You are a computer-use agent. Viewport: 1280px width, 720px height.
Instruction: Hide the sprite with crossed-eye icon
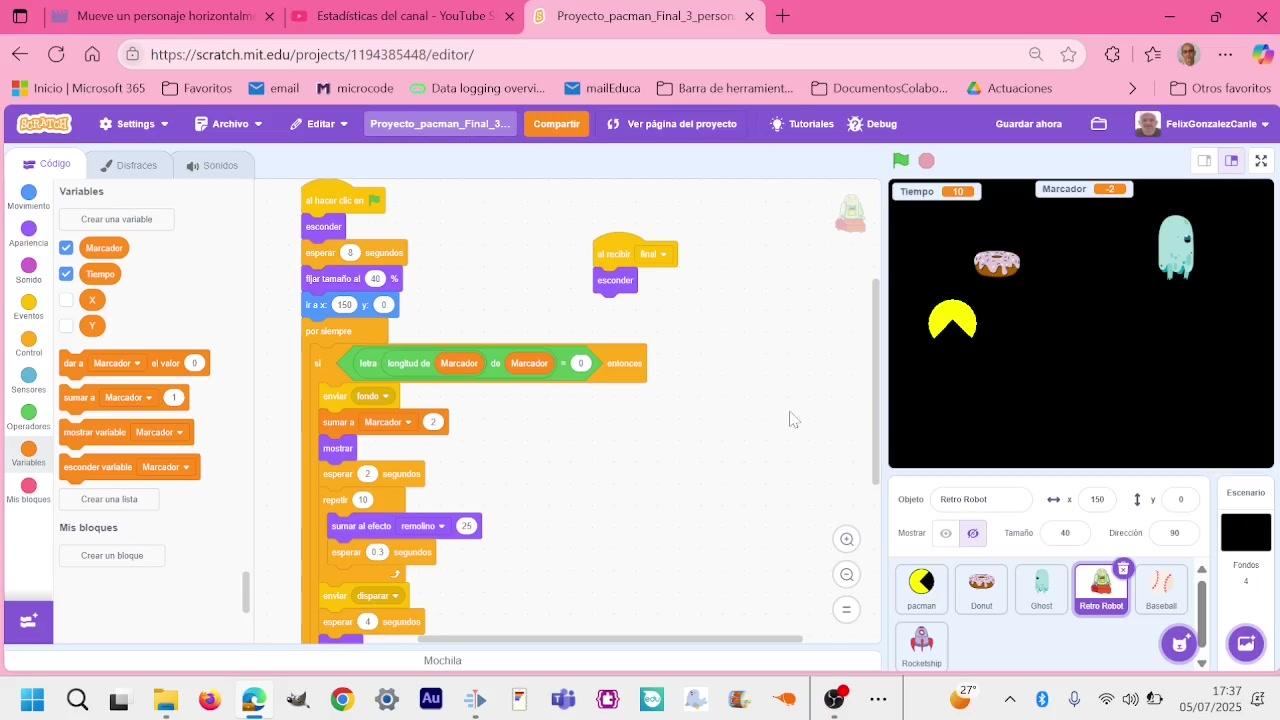973,533
